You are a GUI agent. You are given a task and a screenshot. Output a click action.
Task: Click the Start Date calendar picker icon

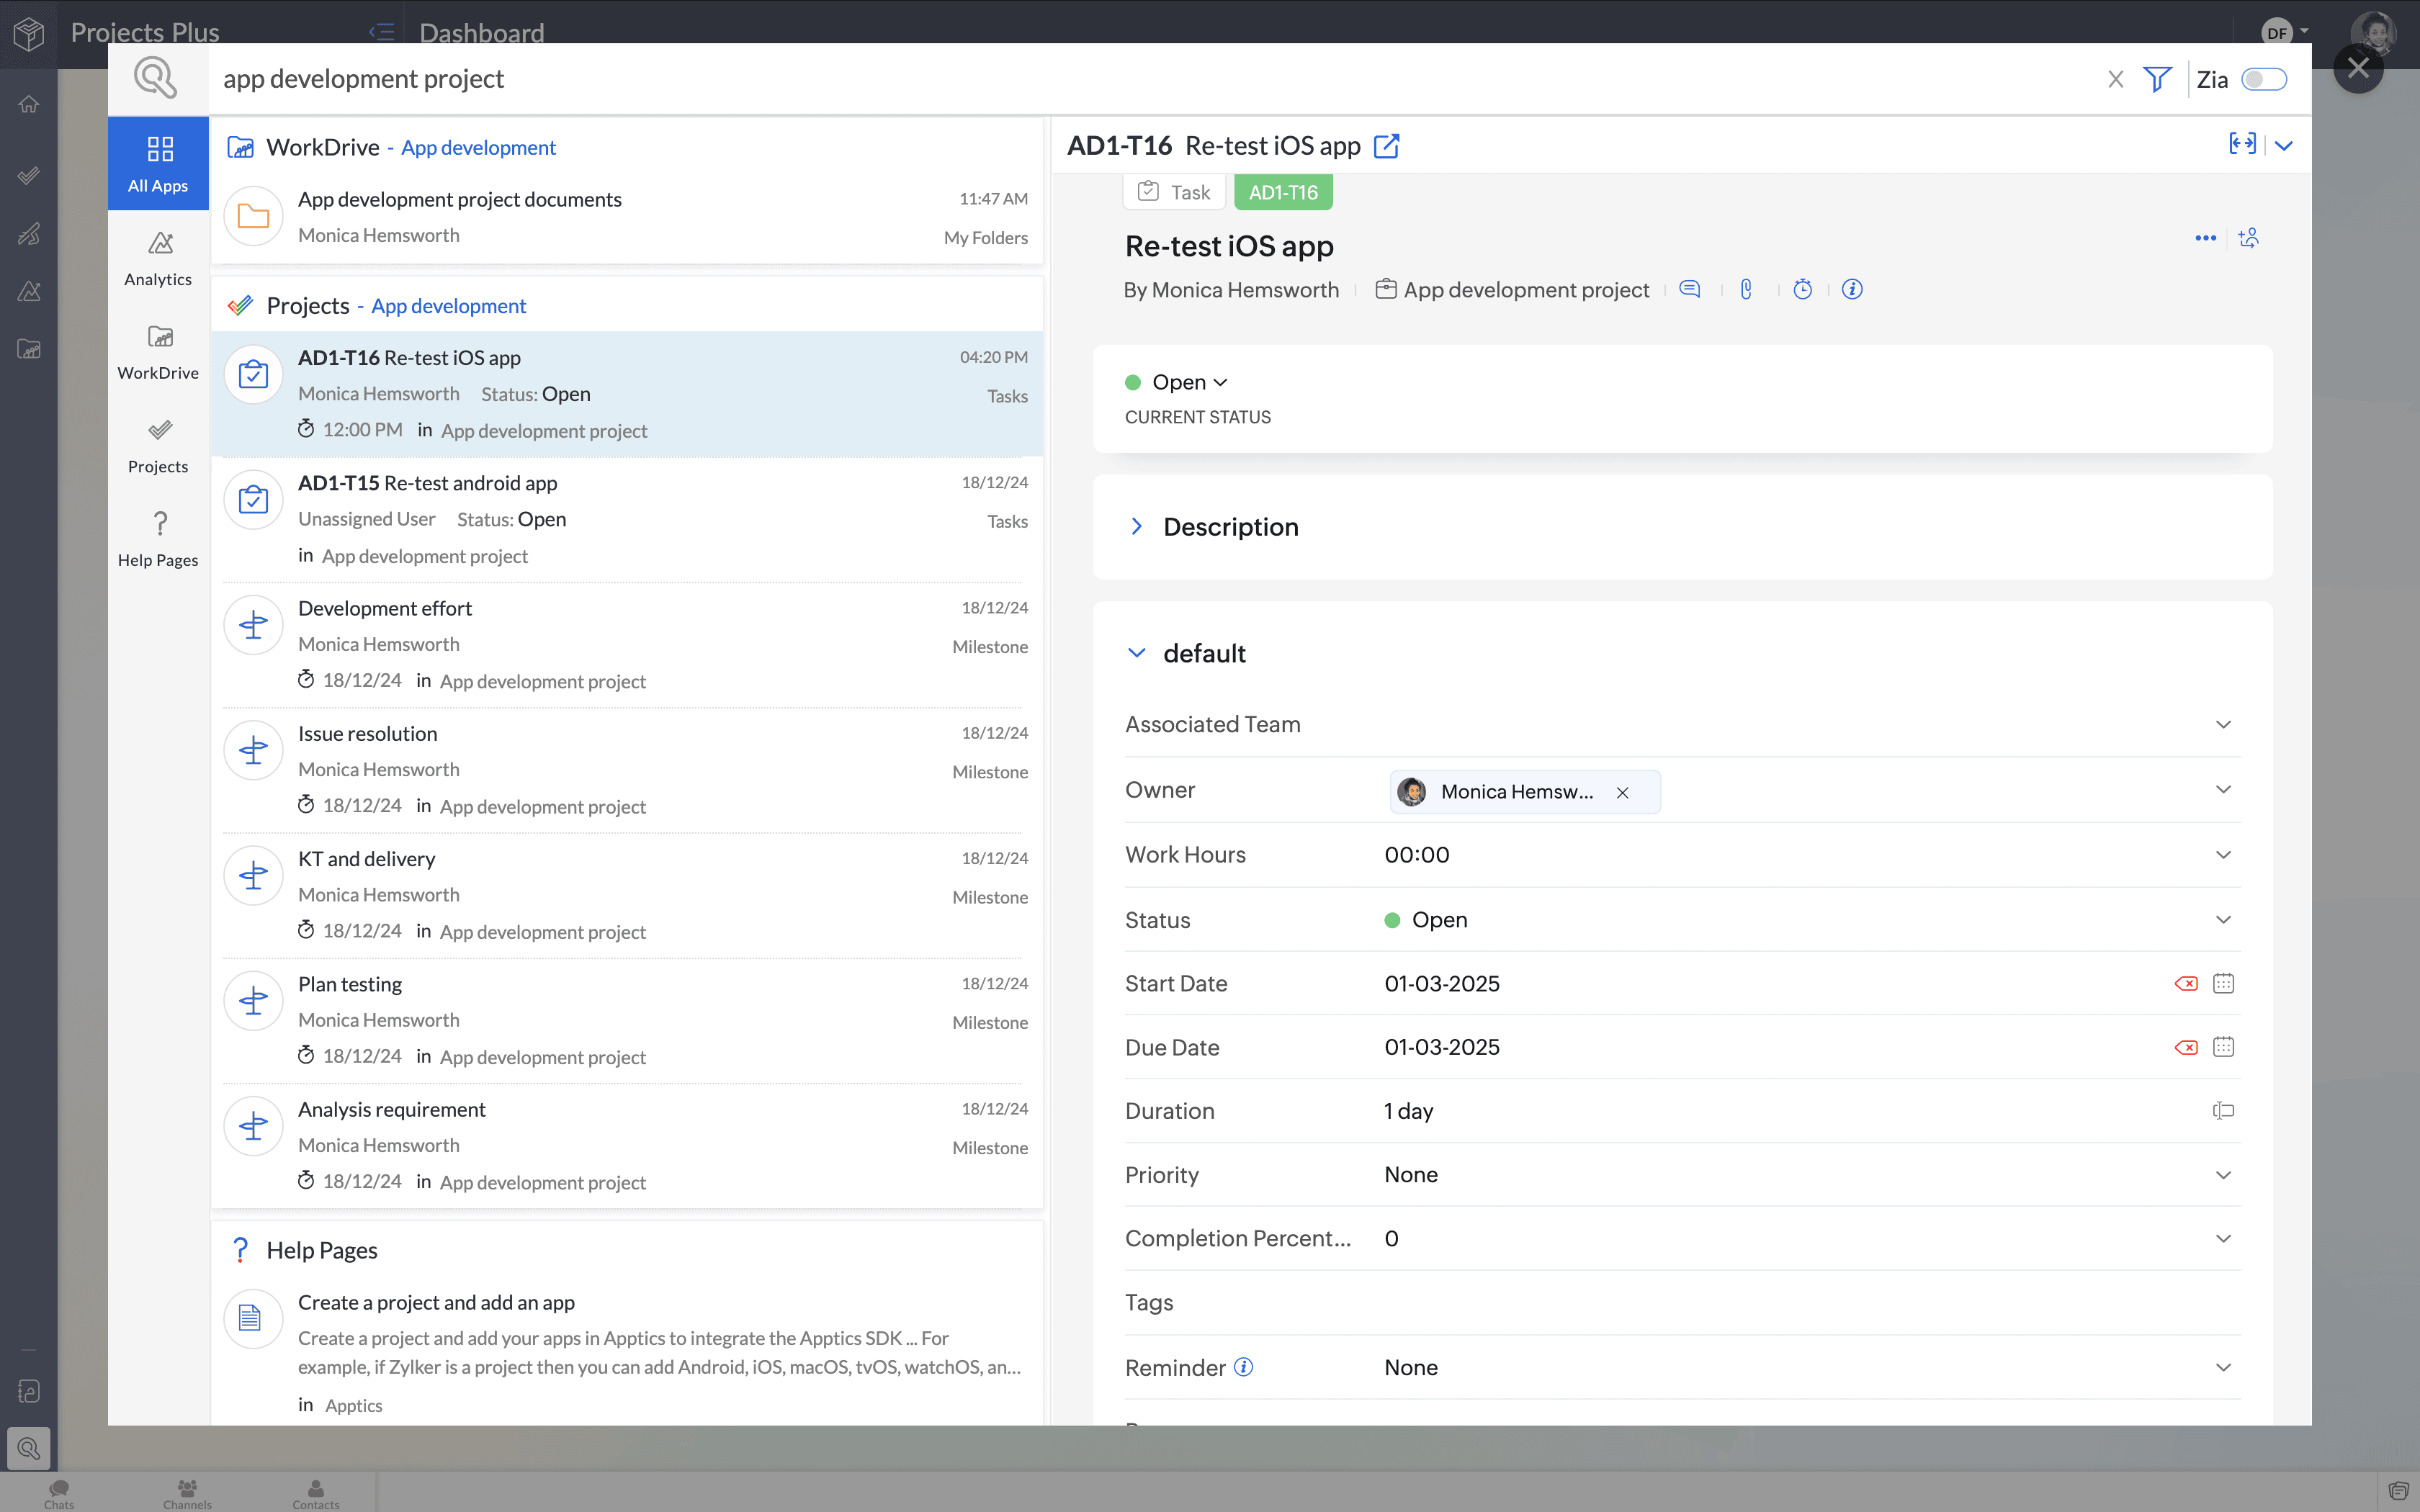[x=2223, y=983]
